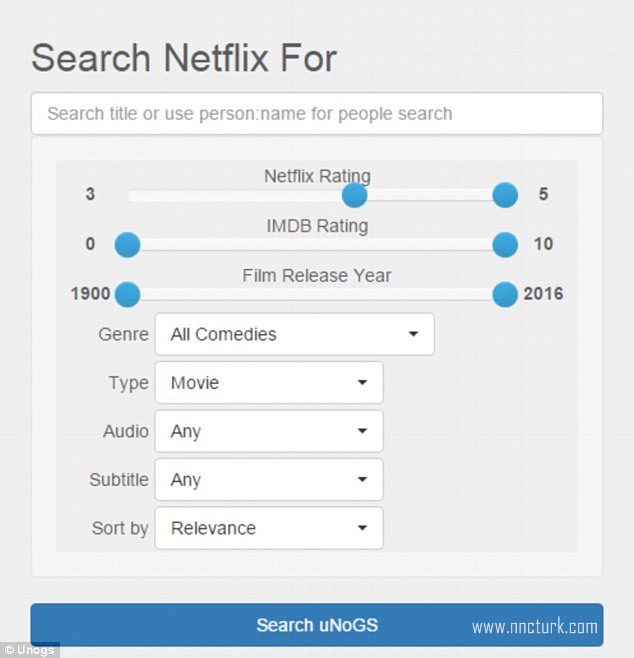Screen dimensions: 634x658
Task: Click the title search input field
Action: tap(317, 113)
